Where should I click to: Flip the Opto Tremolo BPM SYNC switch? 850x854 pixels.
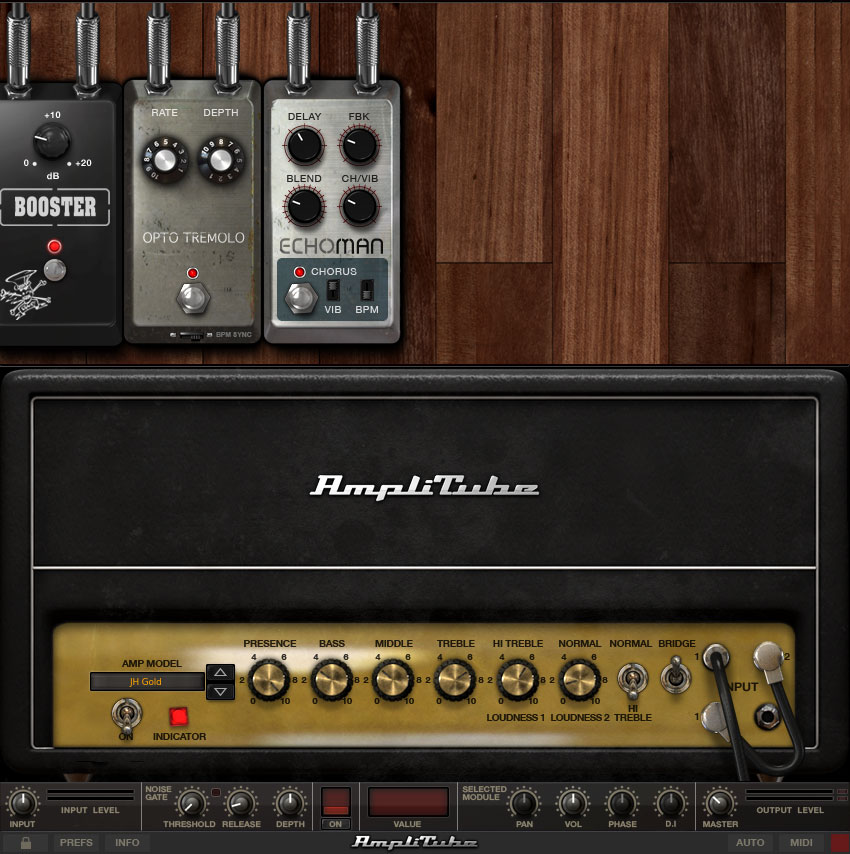coord(191,335)
